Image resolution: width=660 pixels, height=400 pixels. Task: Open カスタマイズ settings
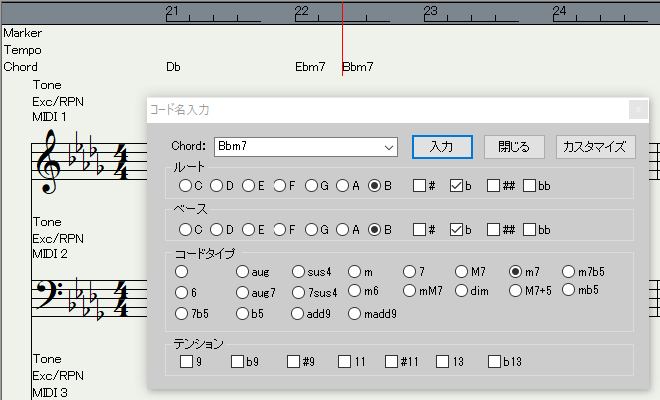click(x=595, y=146)
